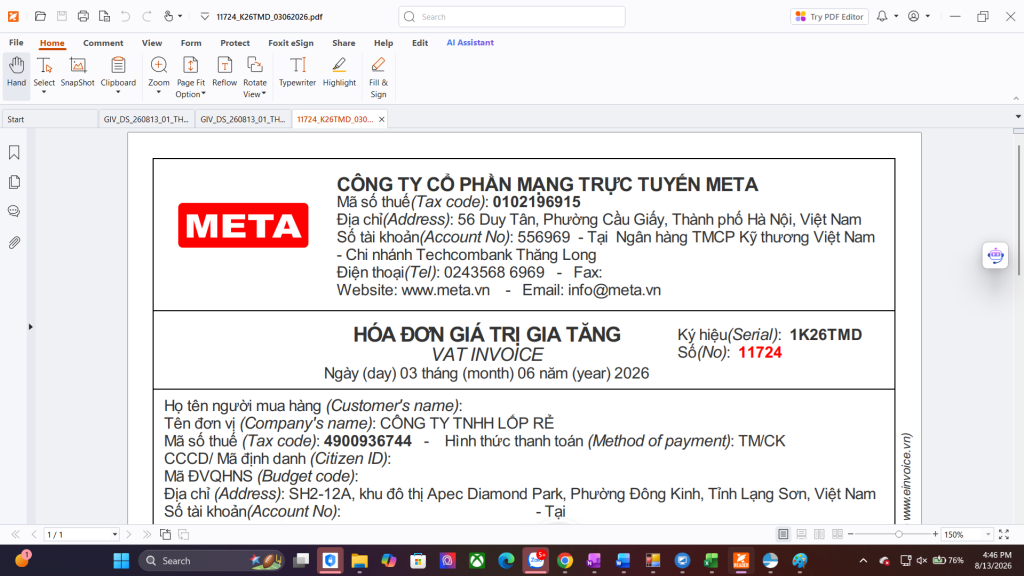Viewport: 1024px width, 576px height.
Task: Switch to facing pages view mode
Action: [819, 534]
